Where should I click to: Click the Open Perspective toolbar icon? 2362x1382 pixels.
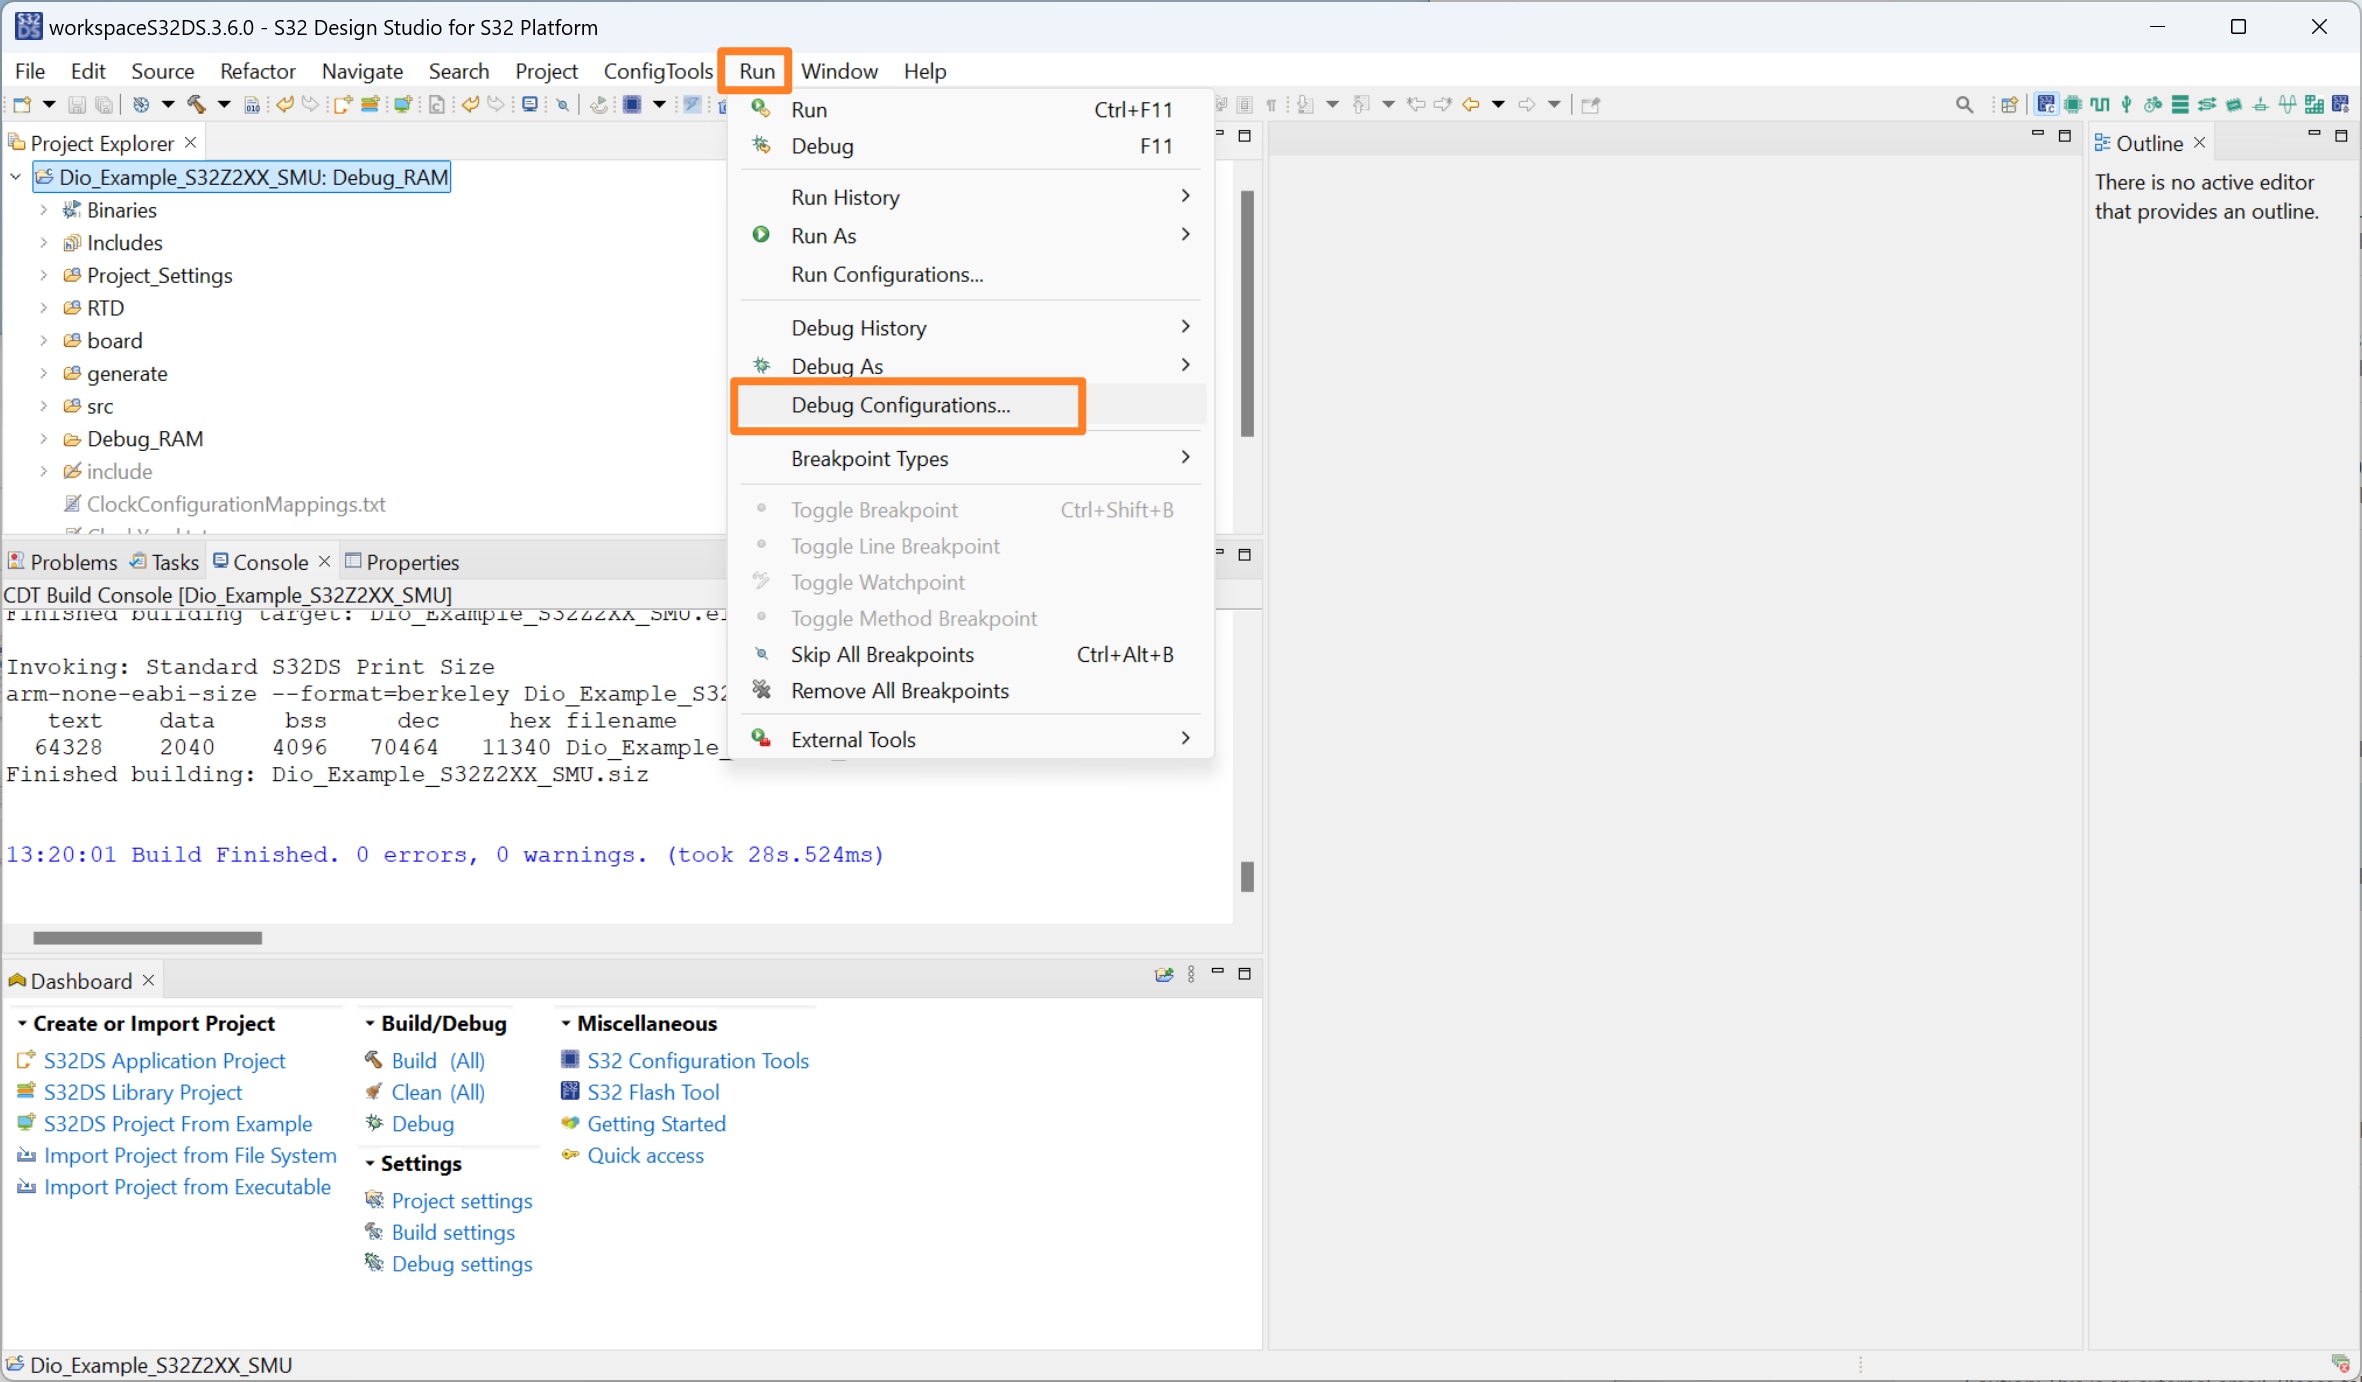click(x=2009, y=104)
